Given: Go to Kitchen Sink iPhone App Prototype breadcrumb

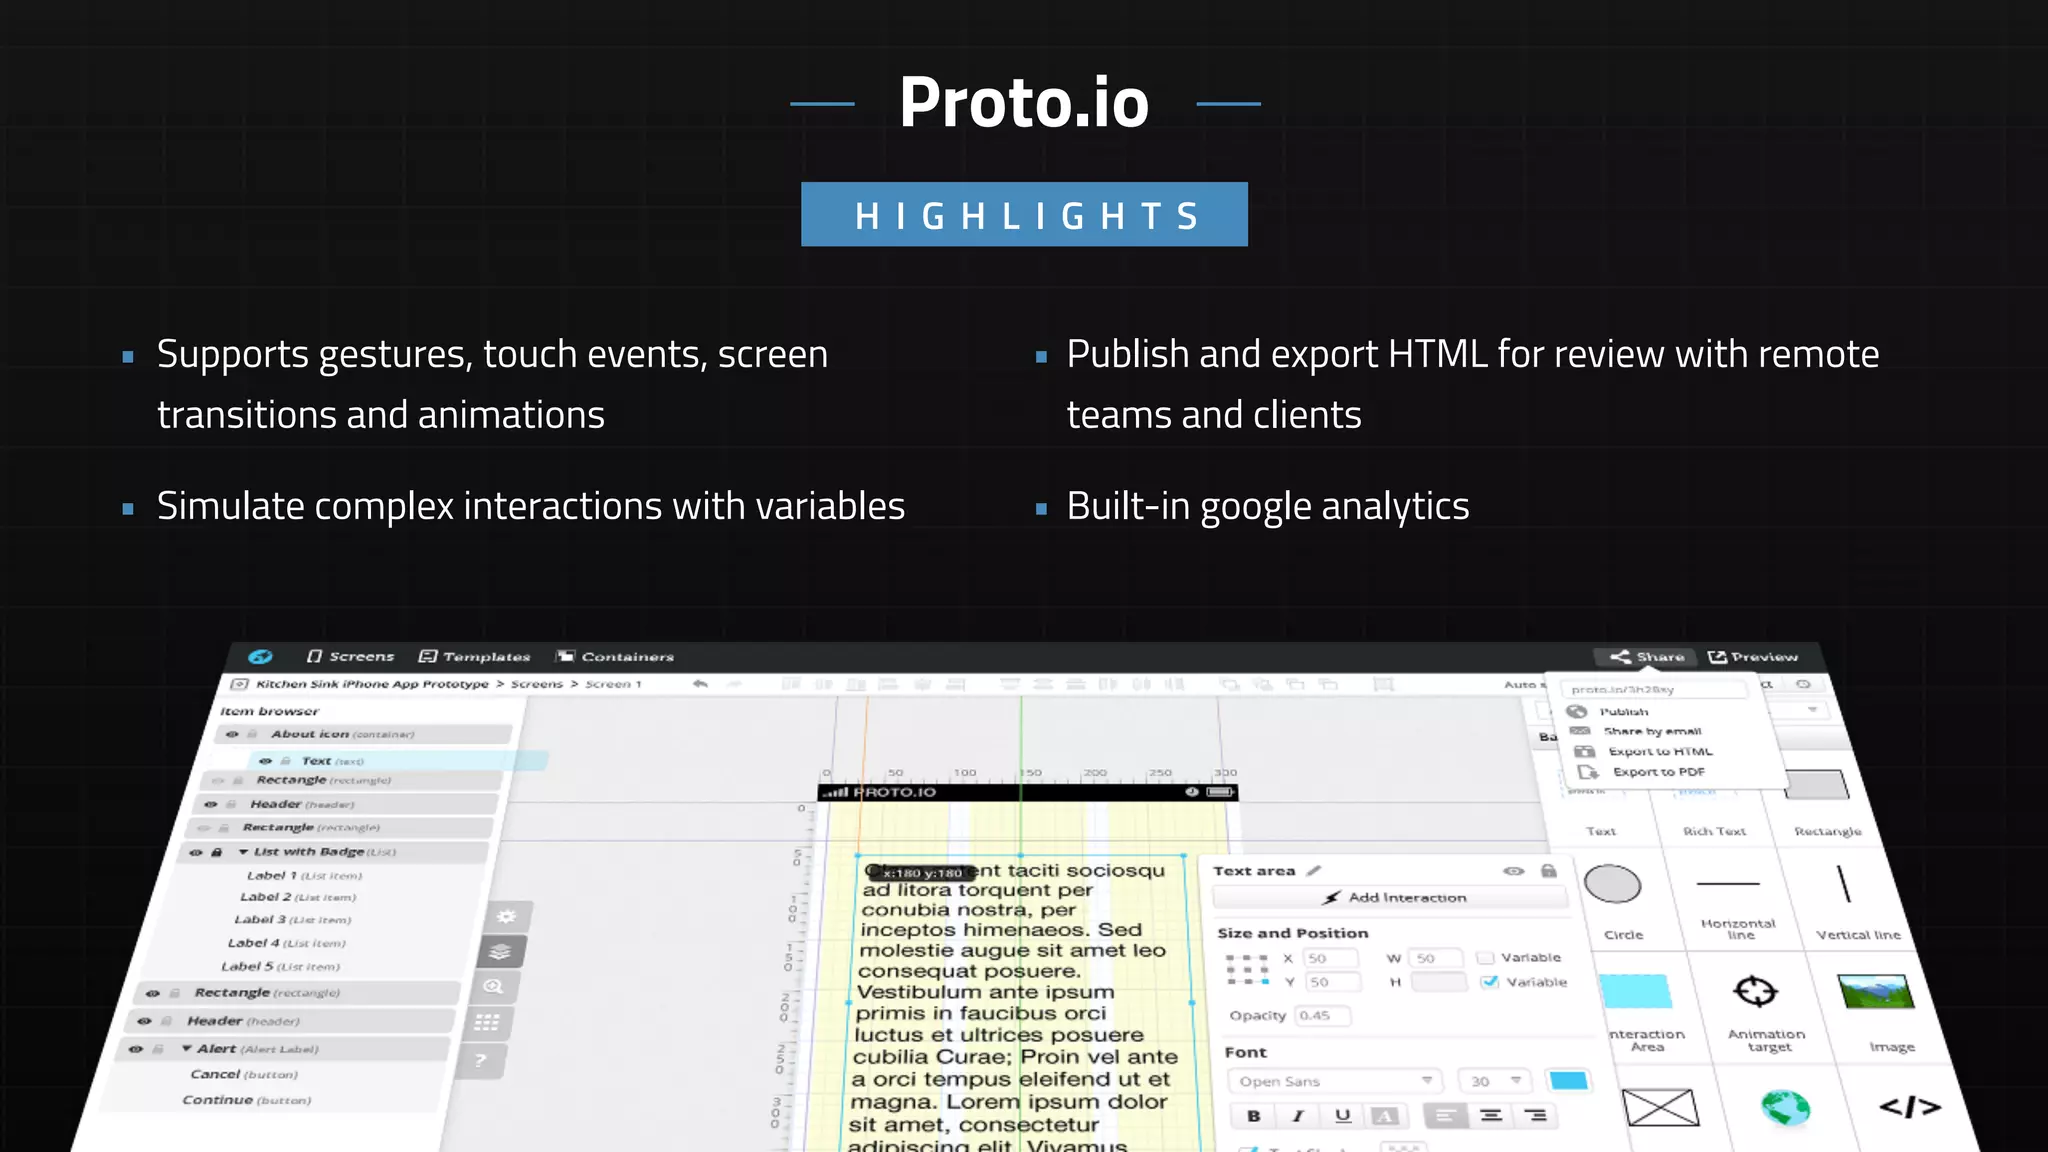Looking at the screenshot, I should click(372, 684).
